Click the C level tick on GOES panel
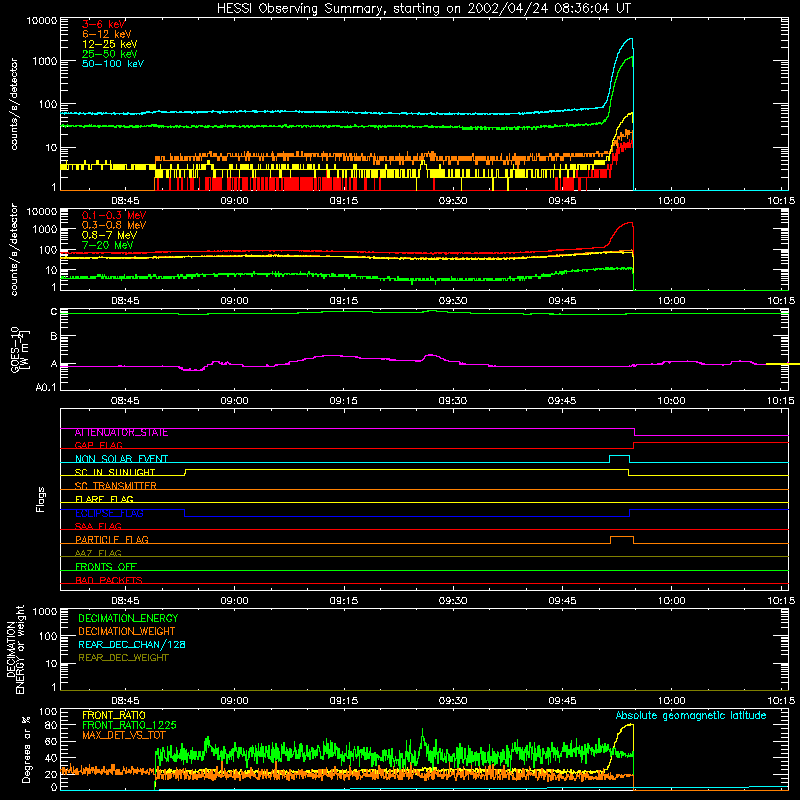 [x=54, y=312]
